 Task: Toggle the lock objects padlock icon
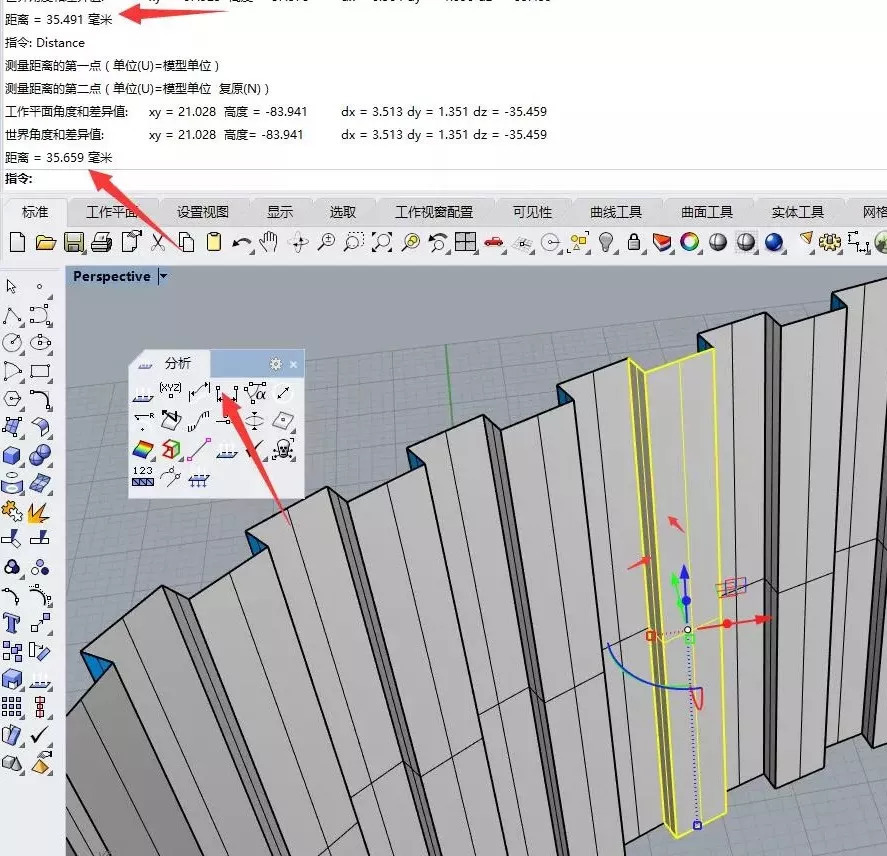[x=633, y=242]
